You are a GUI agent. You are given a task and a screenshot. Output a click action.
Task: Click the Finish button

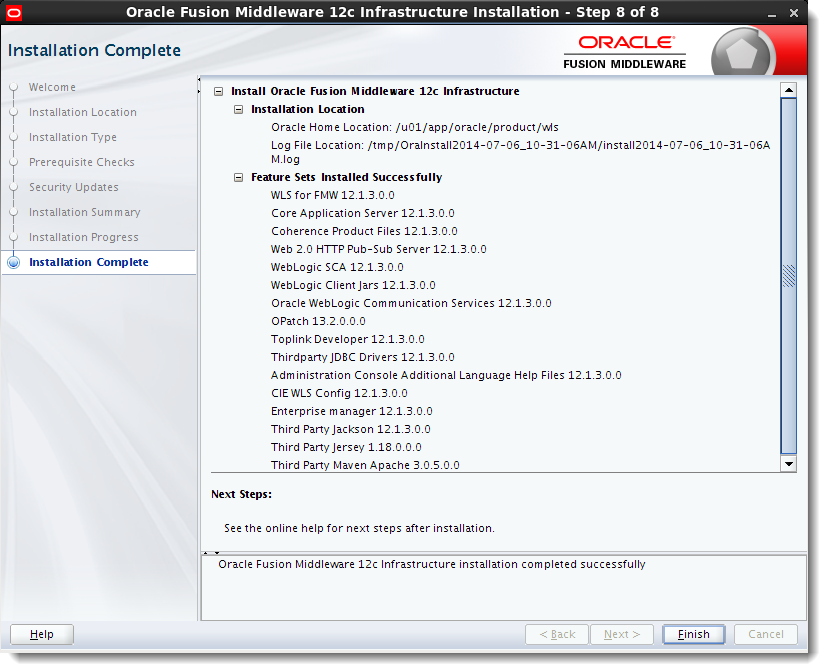click(x=693, y=634)
